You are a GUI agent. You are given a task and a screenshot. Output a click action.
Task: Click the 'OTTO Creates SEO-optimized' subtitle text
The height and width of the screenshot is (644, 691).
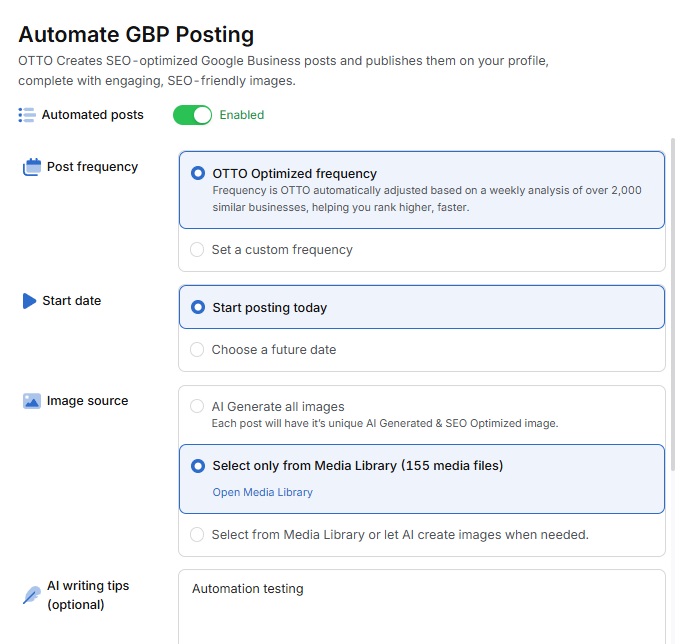[x=283, y=71]
